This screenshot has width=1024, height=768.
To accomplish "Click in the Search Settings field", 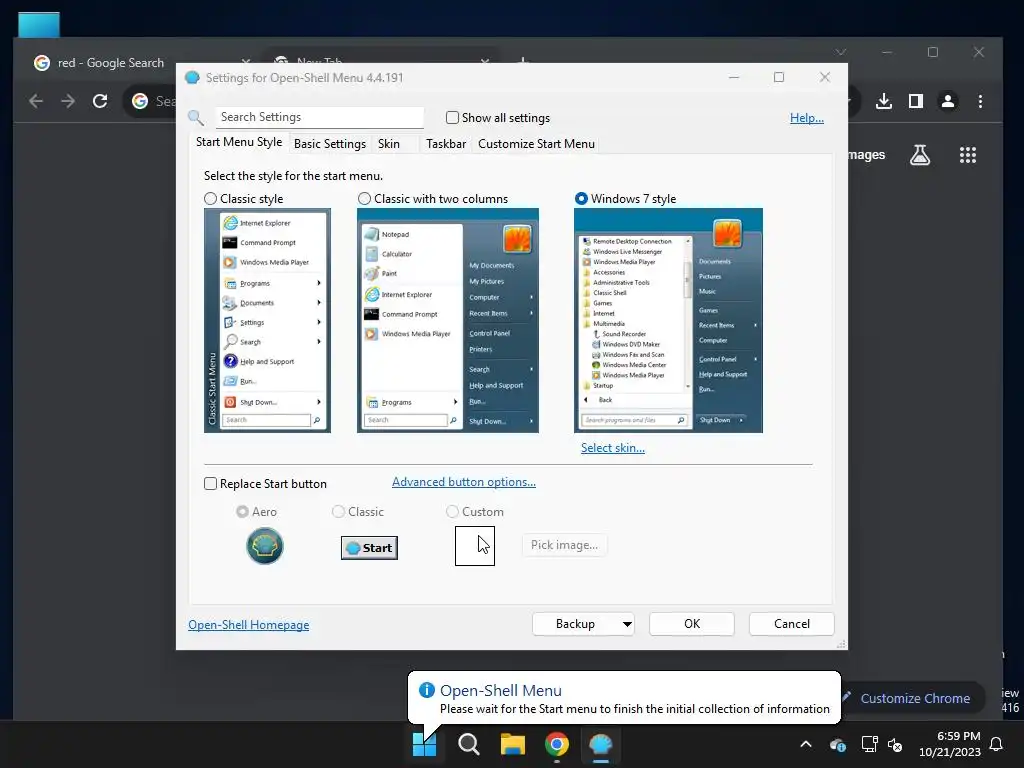I will point(319,117).
